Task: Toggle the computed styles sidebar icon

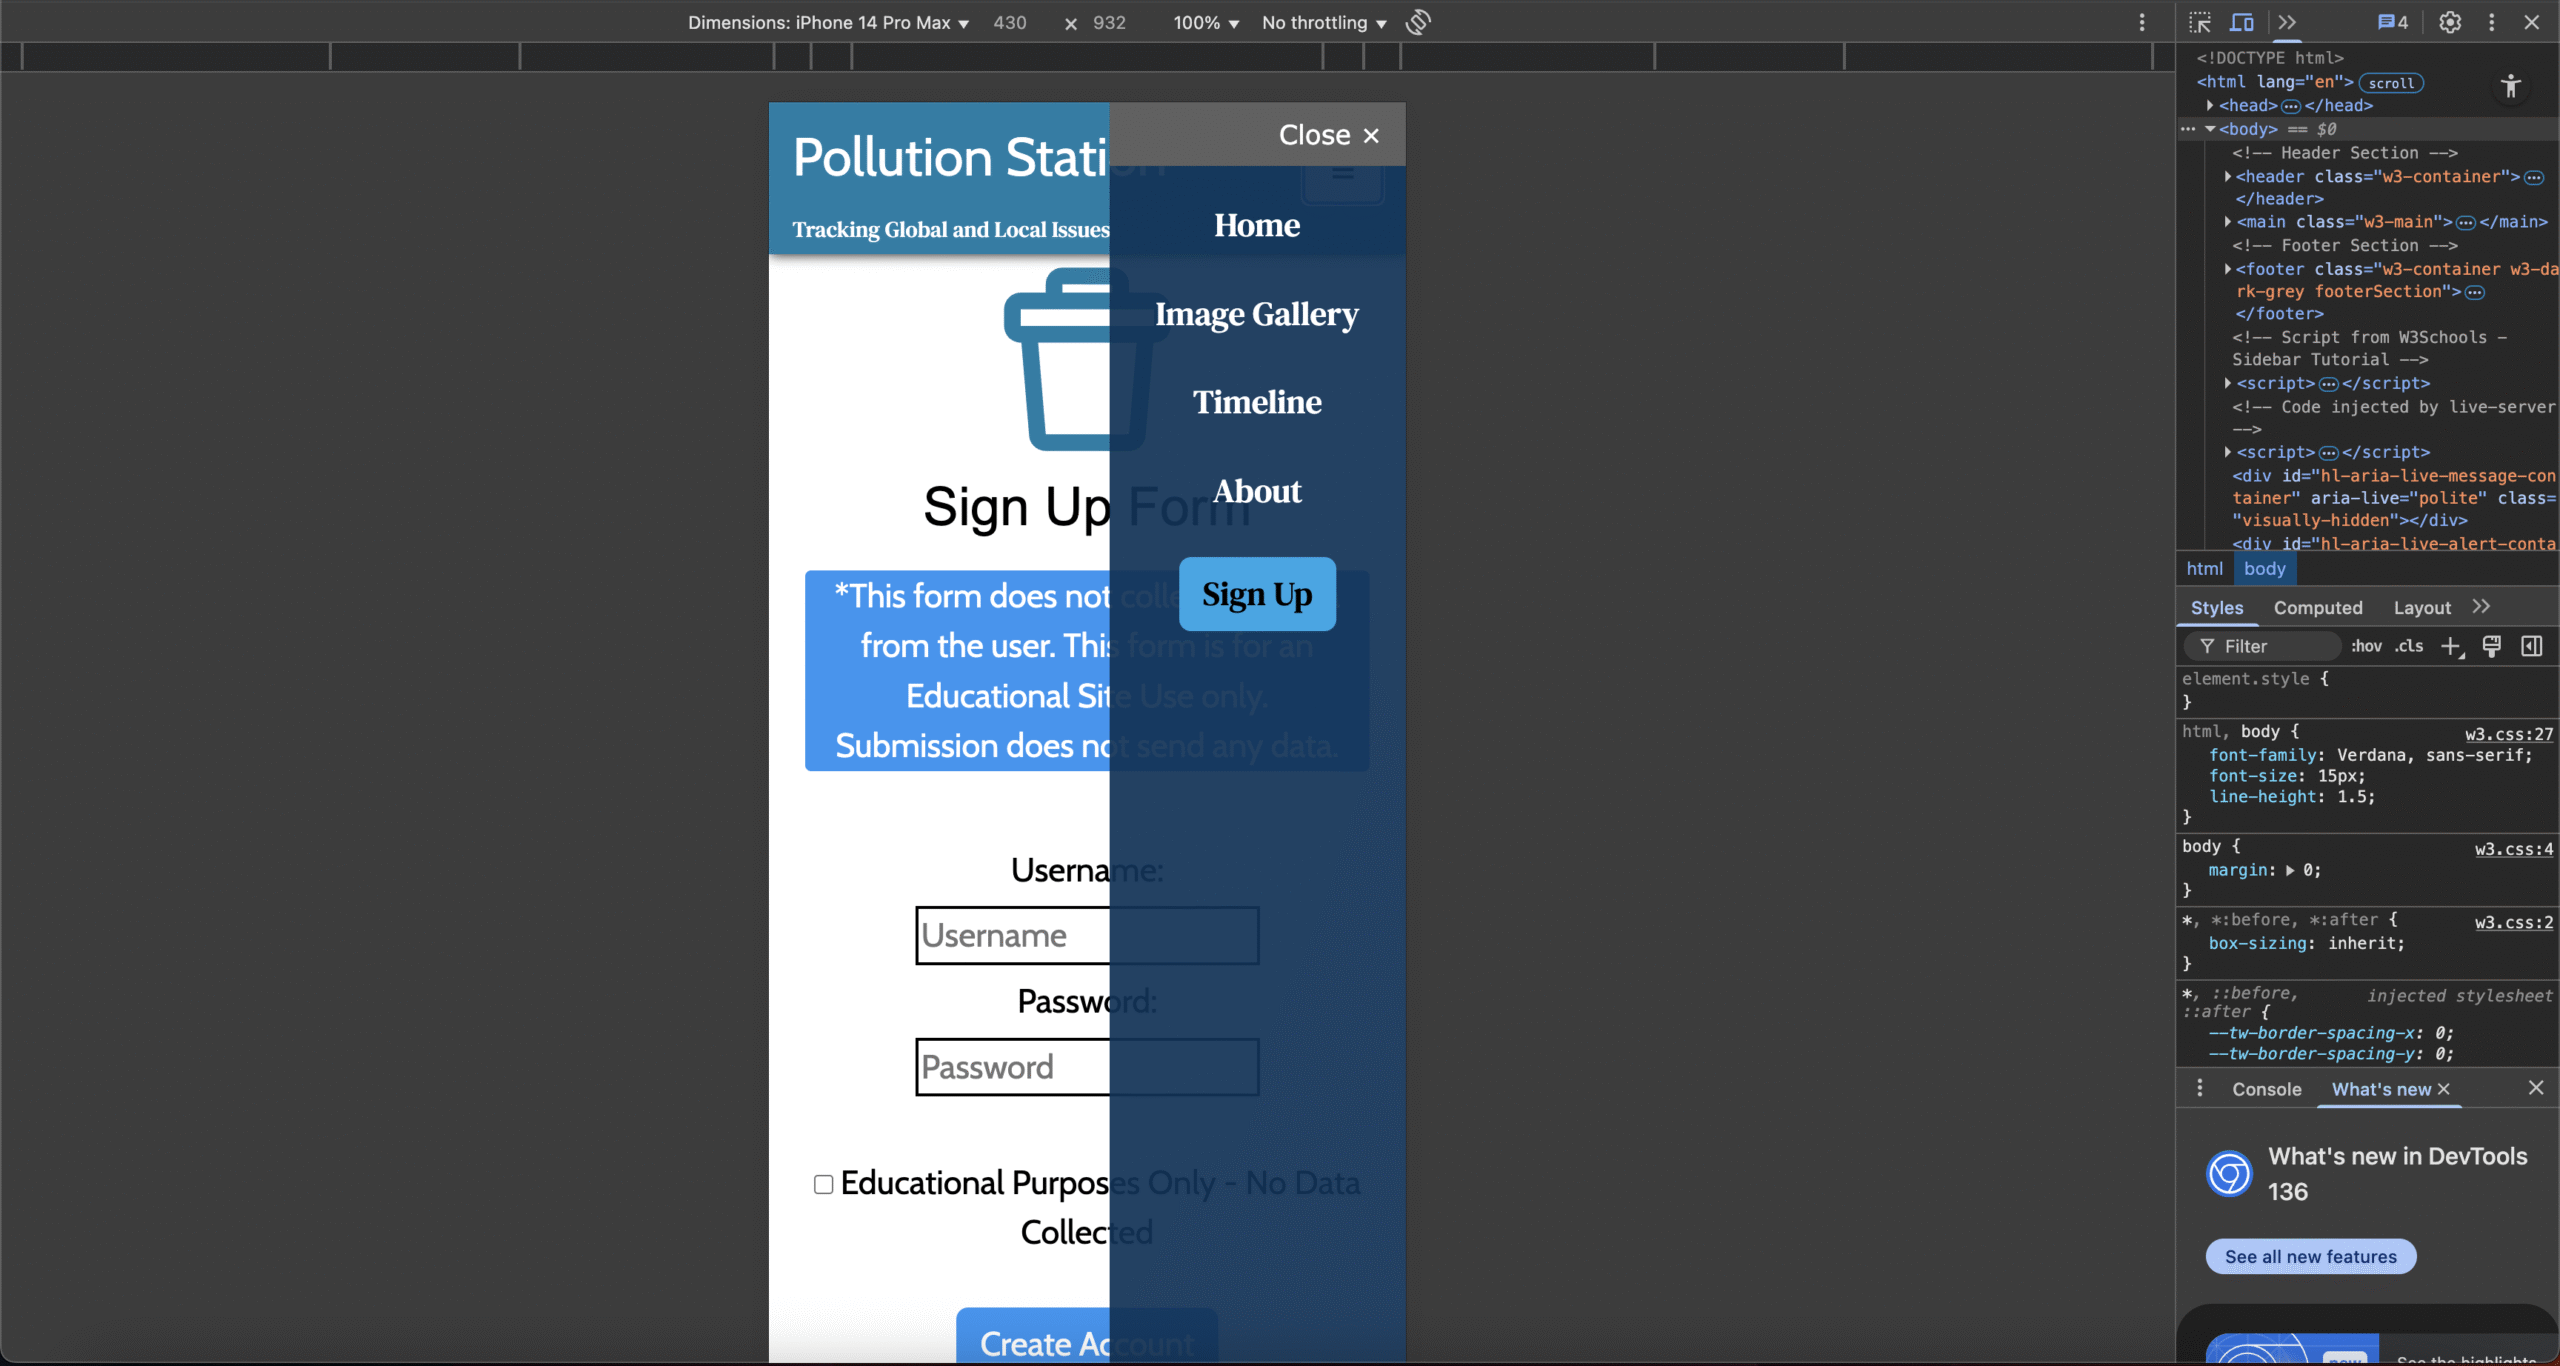Action: coord(2532,647)
